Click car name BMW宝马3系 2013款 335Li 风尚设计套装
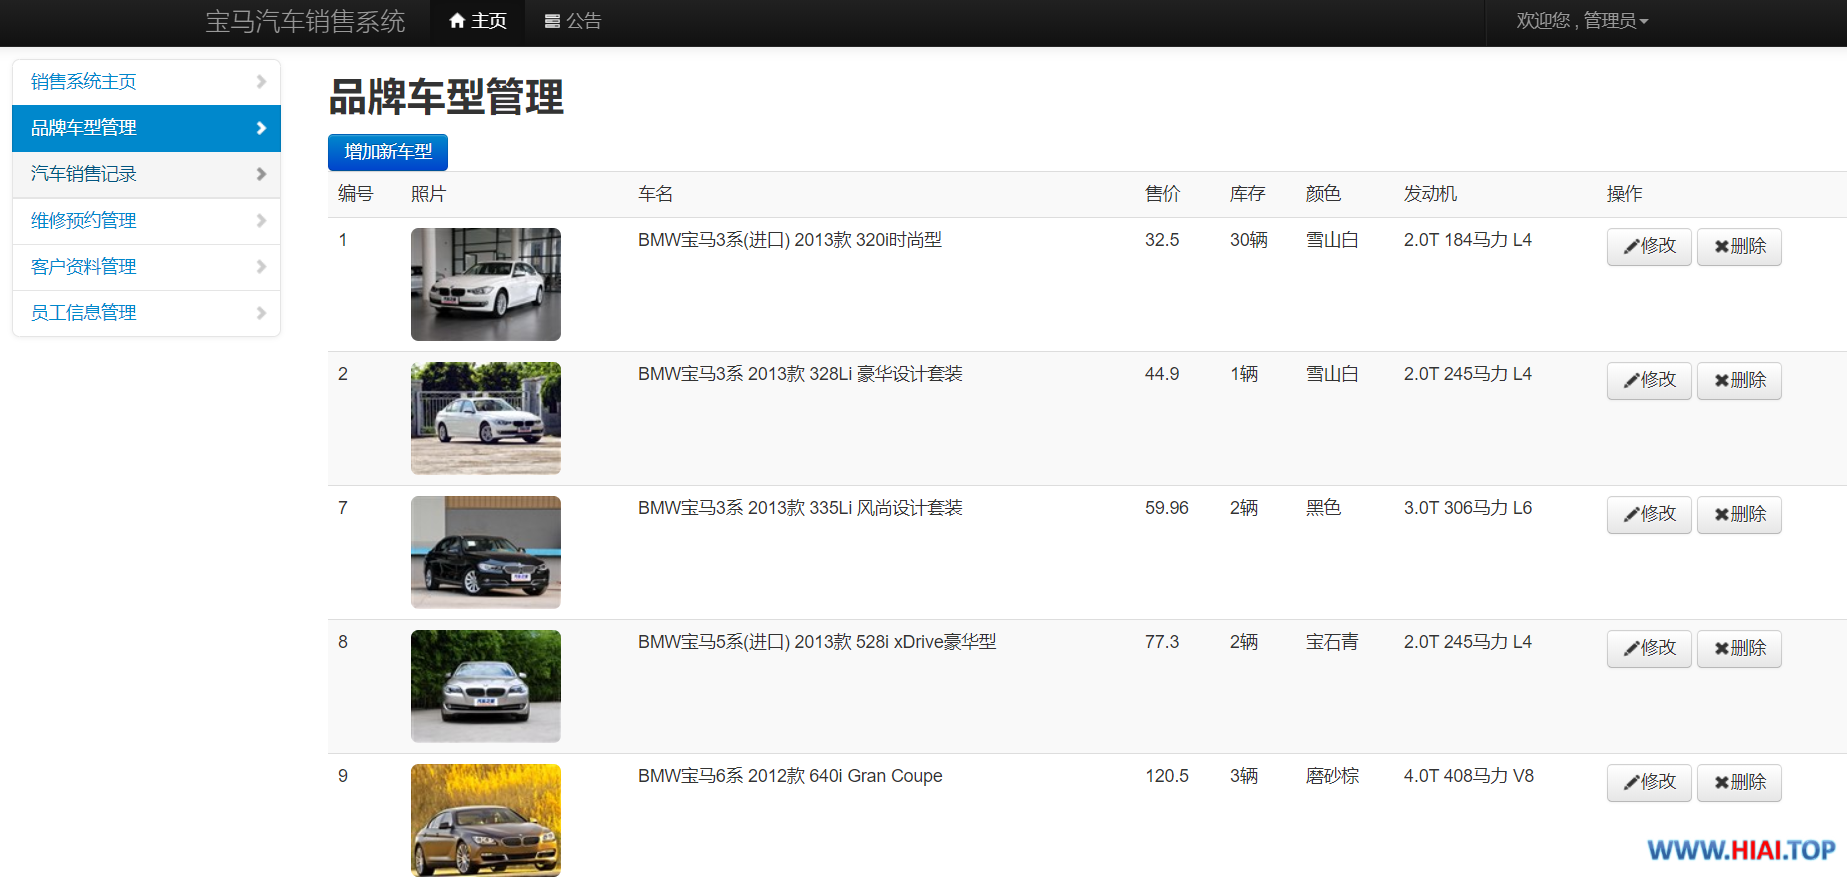 [800, 508]
